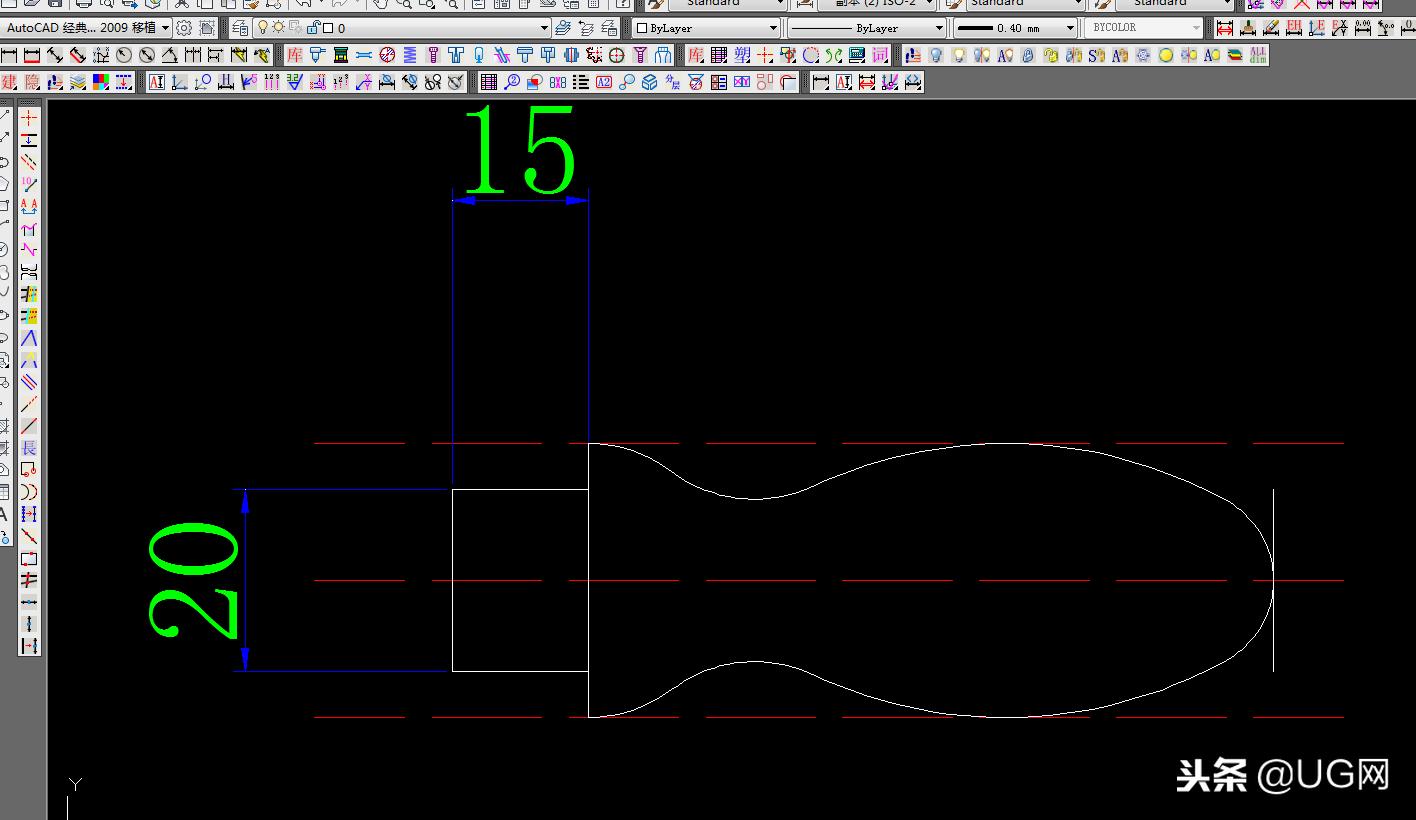The image size is (1416, 820).
Task: Expand the layer 0 selection dropdown
Action: [544, 28]
